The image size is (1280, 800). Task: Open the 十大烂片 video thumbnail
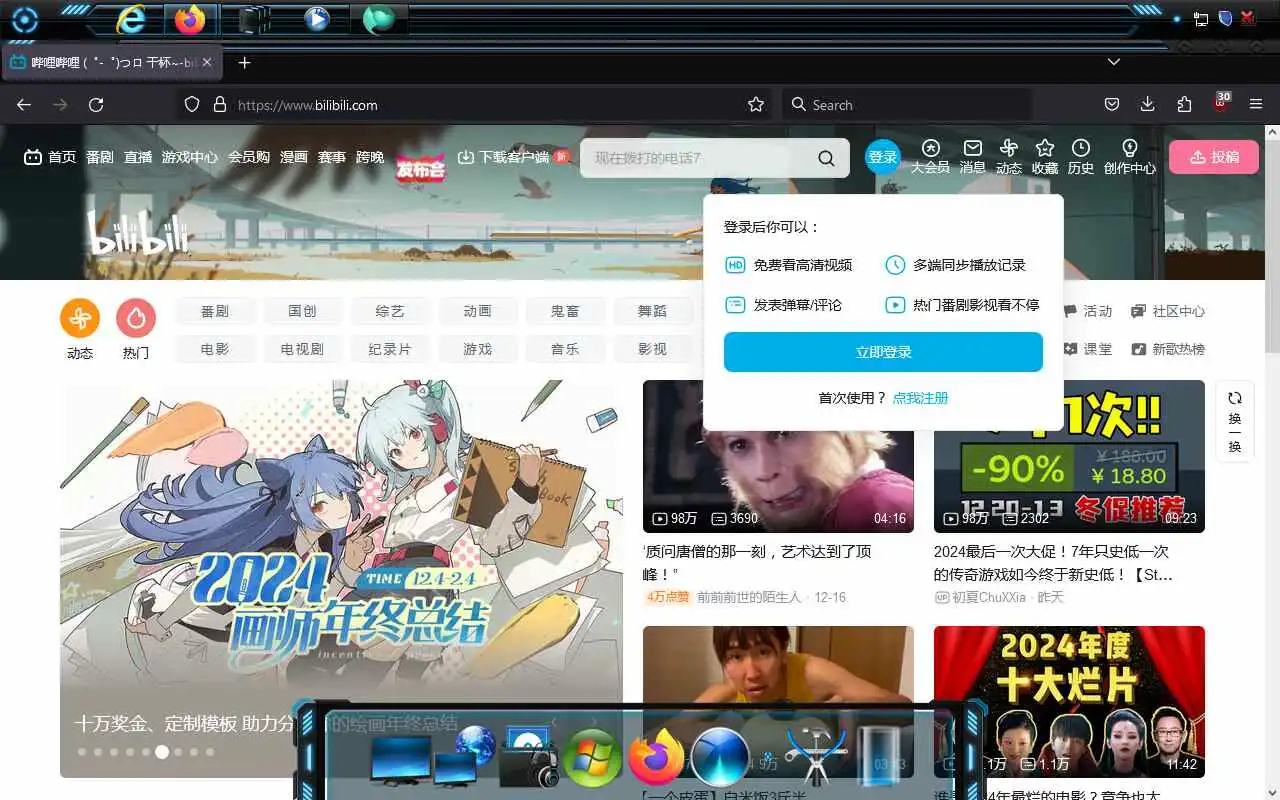pyautogui.click(x=1069, y=702)
